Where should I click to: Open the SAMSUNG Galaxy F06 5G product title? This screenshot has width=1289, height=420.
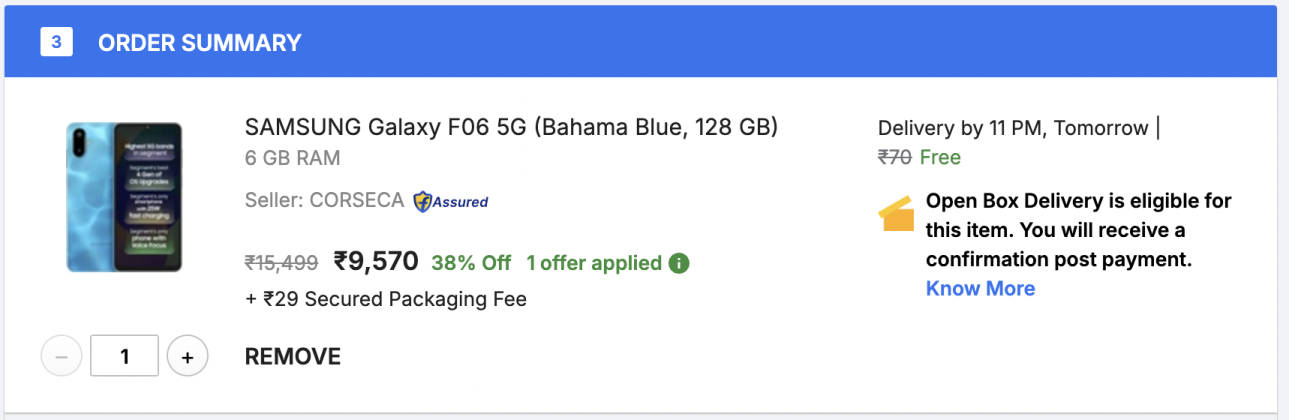coord(511,128)
